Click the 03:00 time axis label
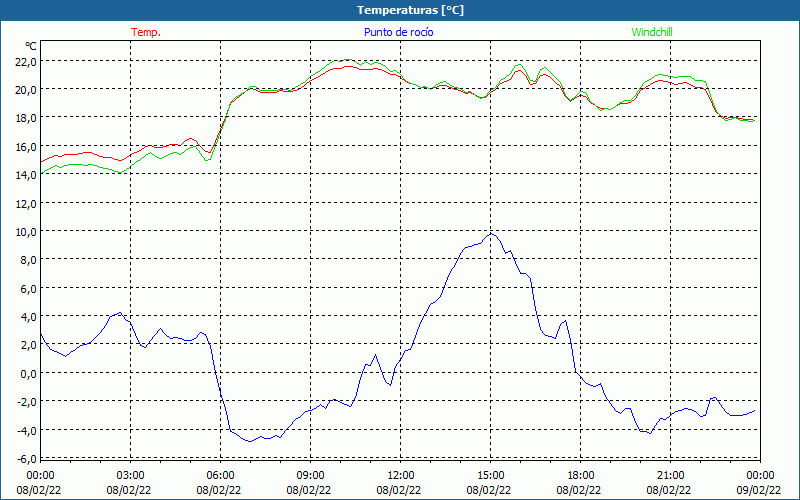 point(130,476)
